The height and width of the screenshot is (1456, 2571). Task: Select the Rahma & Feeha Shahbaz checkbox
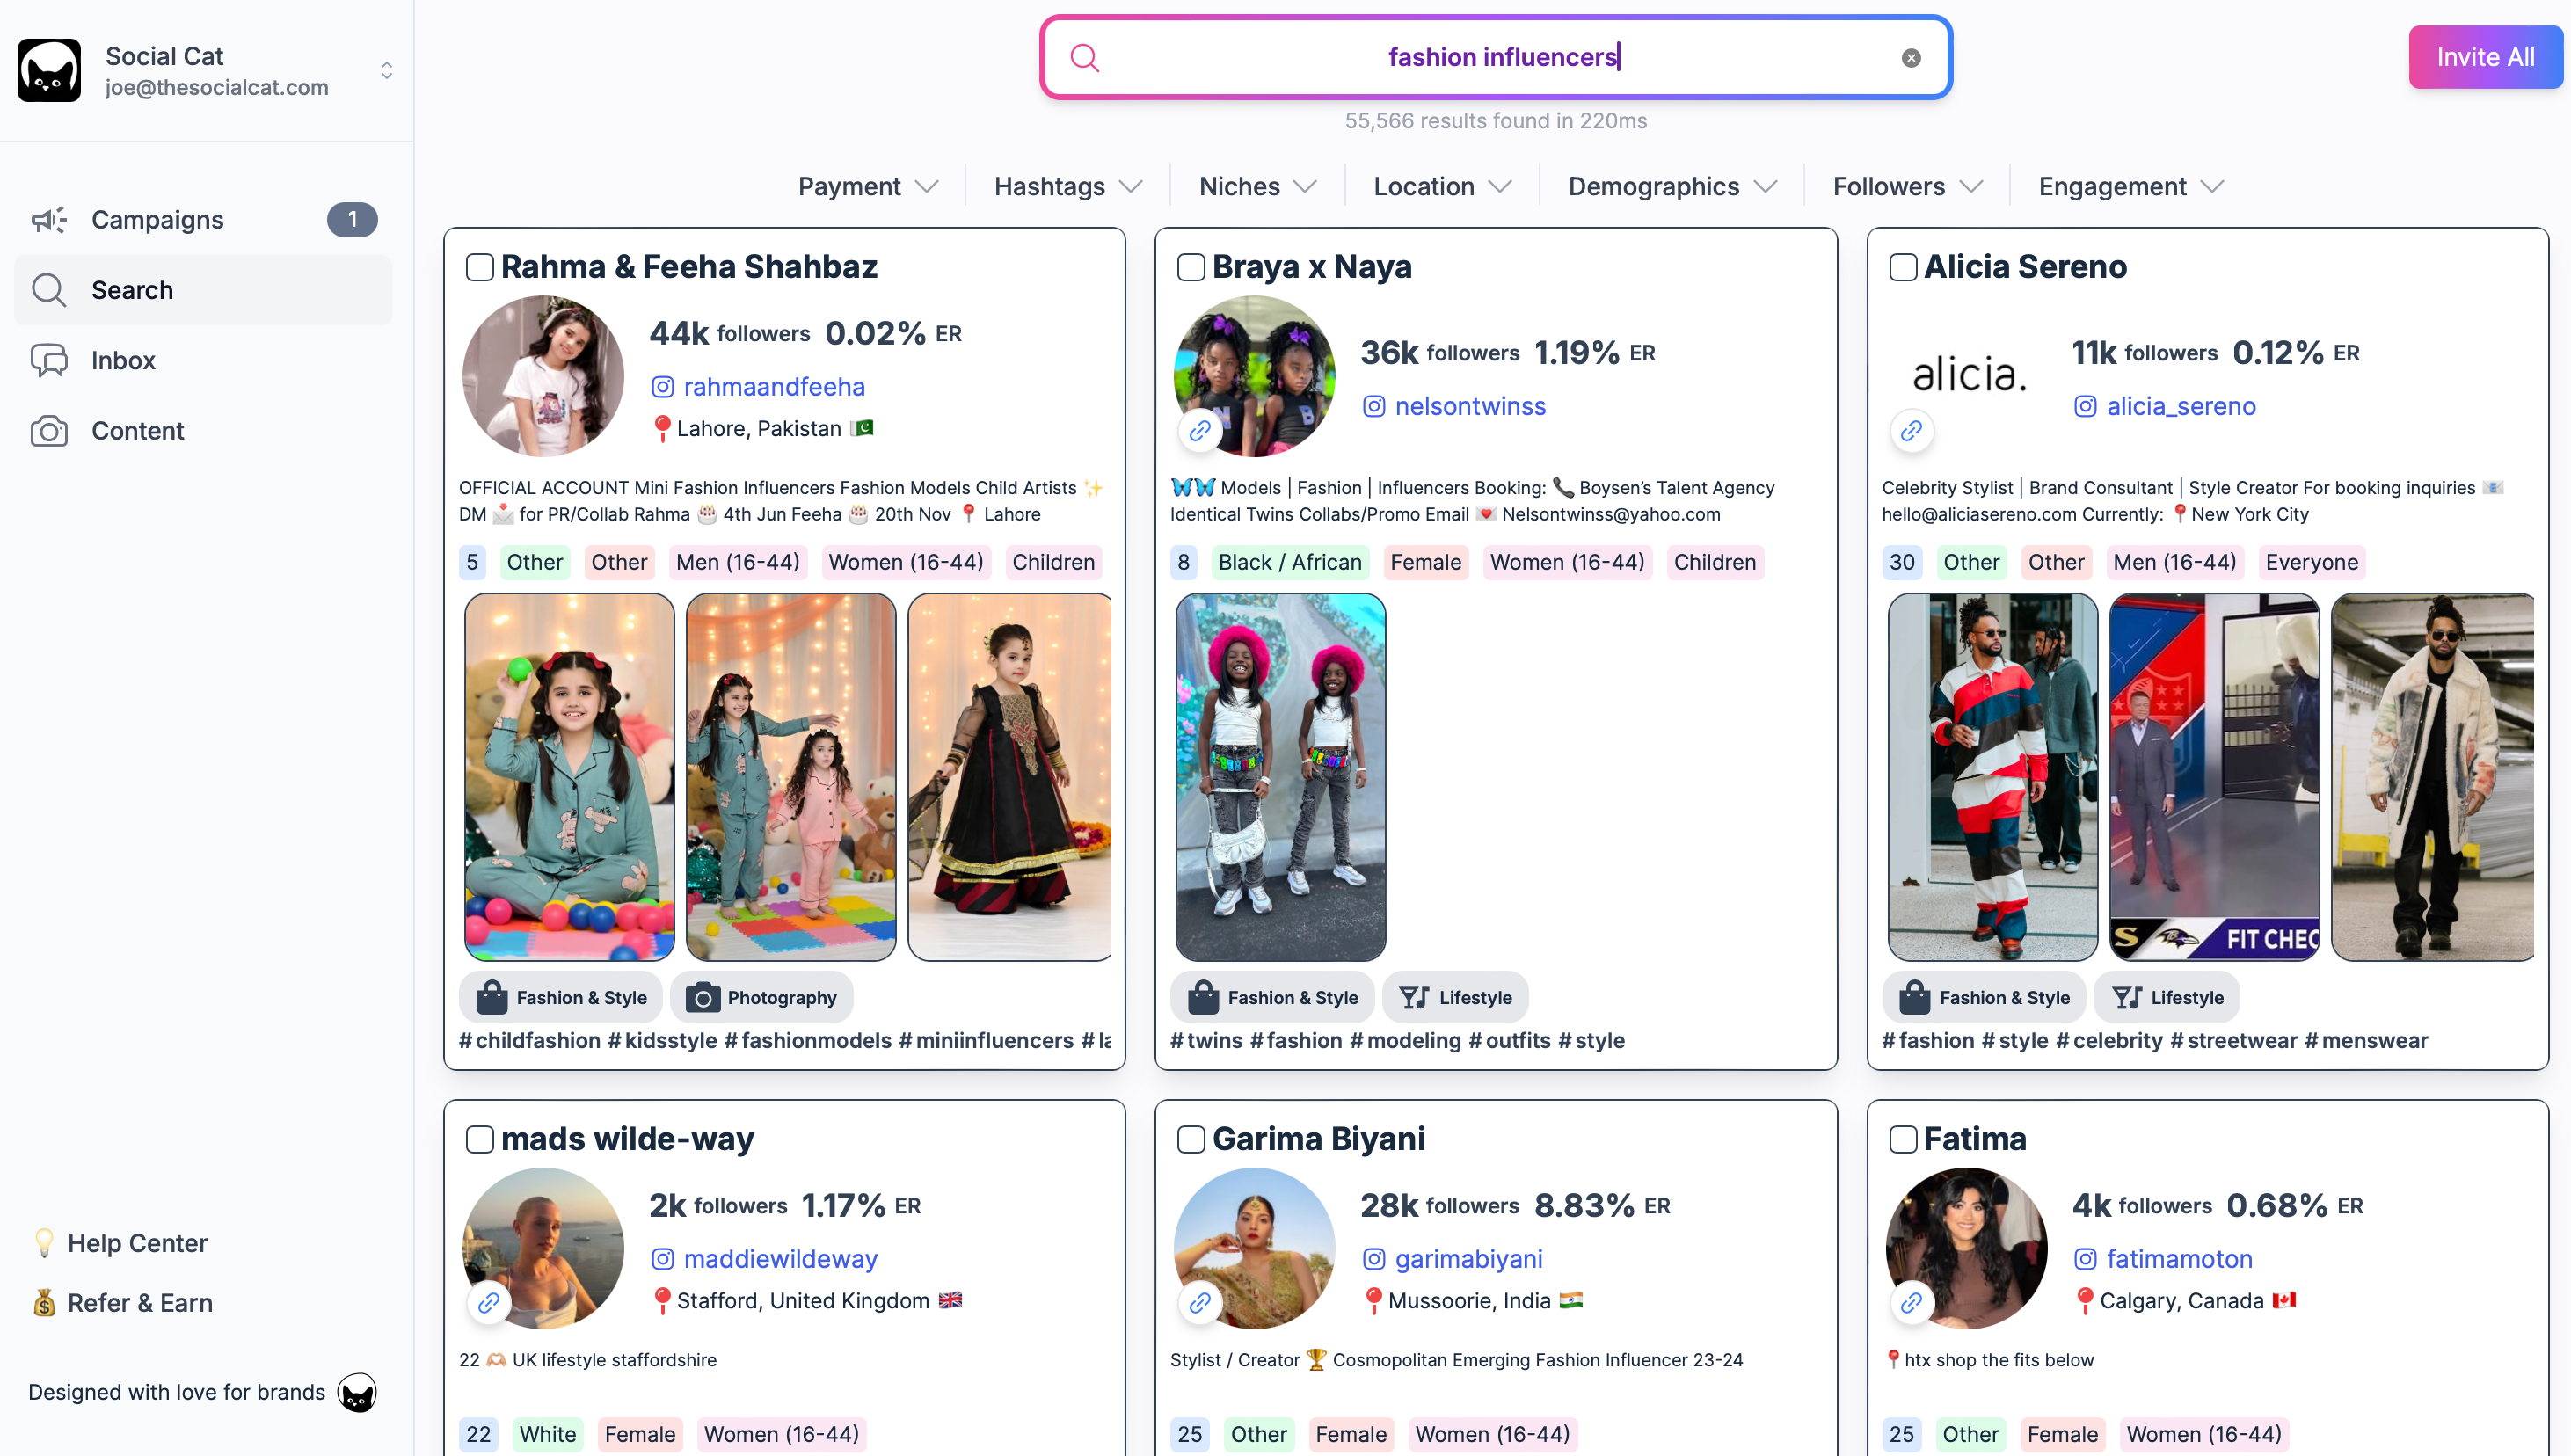pyautogui.click(x=480, y=267)
